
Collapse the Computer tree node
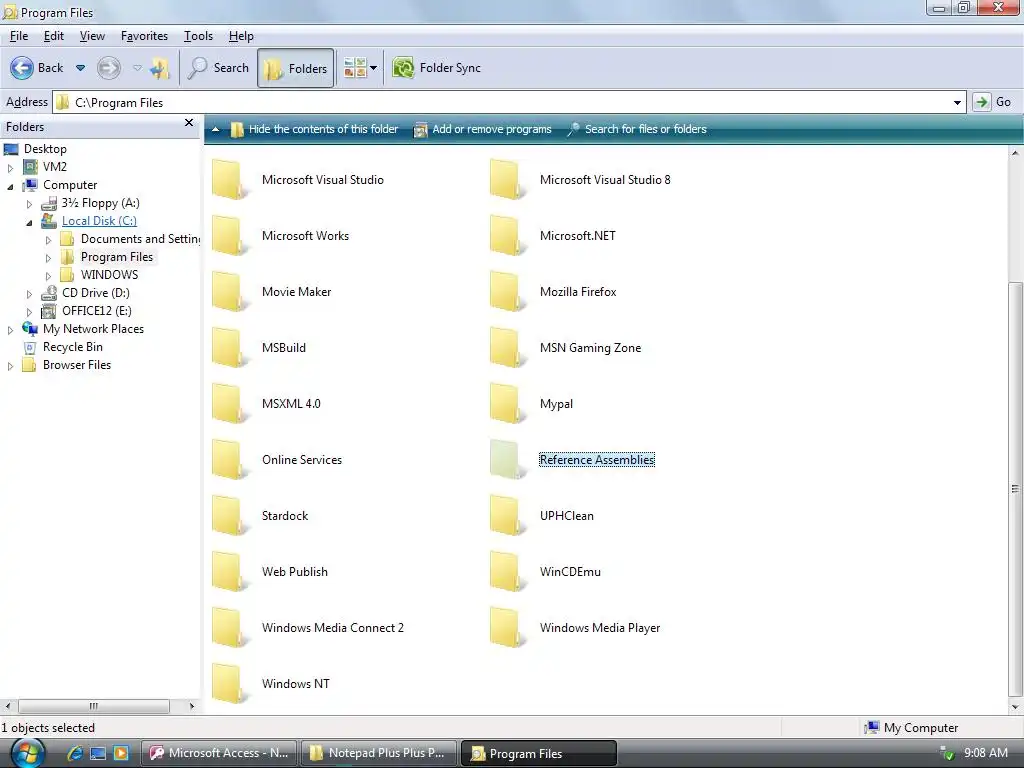[x=10, y=186]
